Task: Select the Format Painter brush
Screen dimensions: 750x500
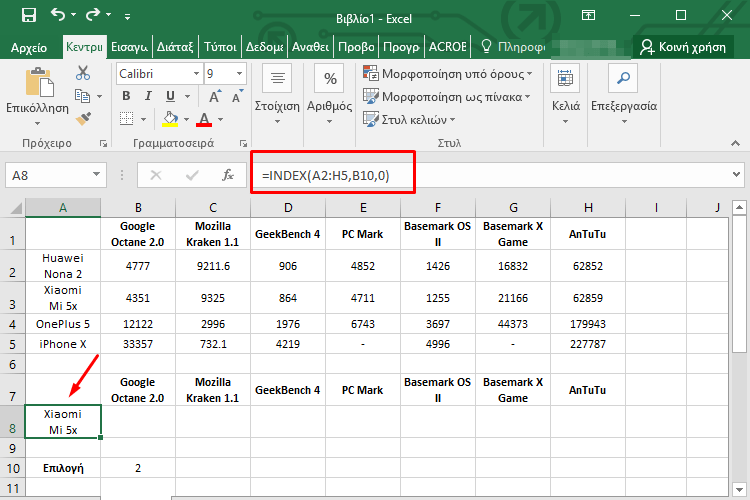Action: point(83,118)
